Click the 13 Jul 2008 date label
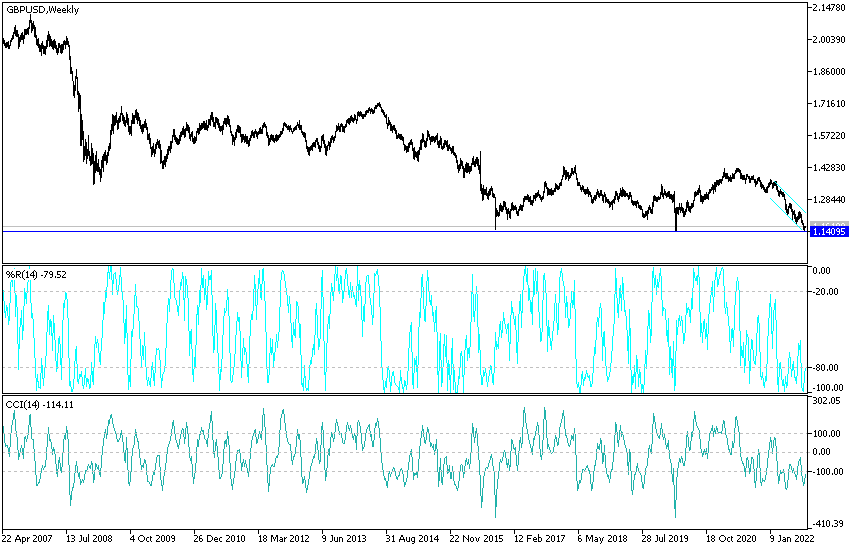 click(91, 538)
